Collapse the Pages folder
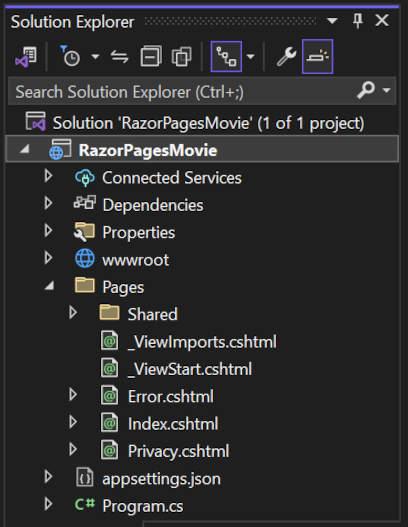 [x=49, y=285]
